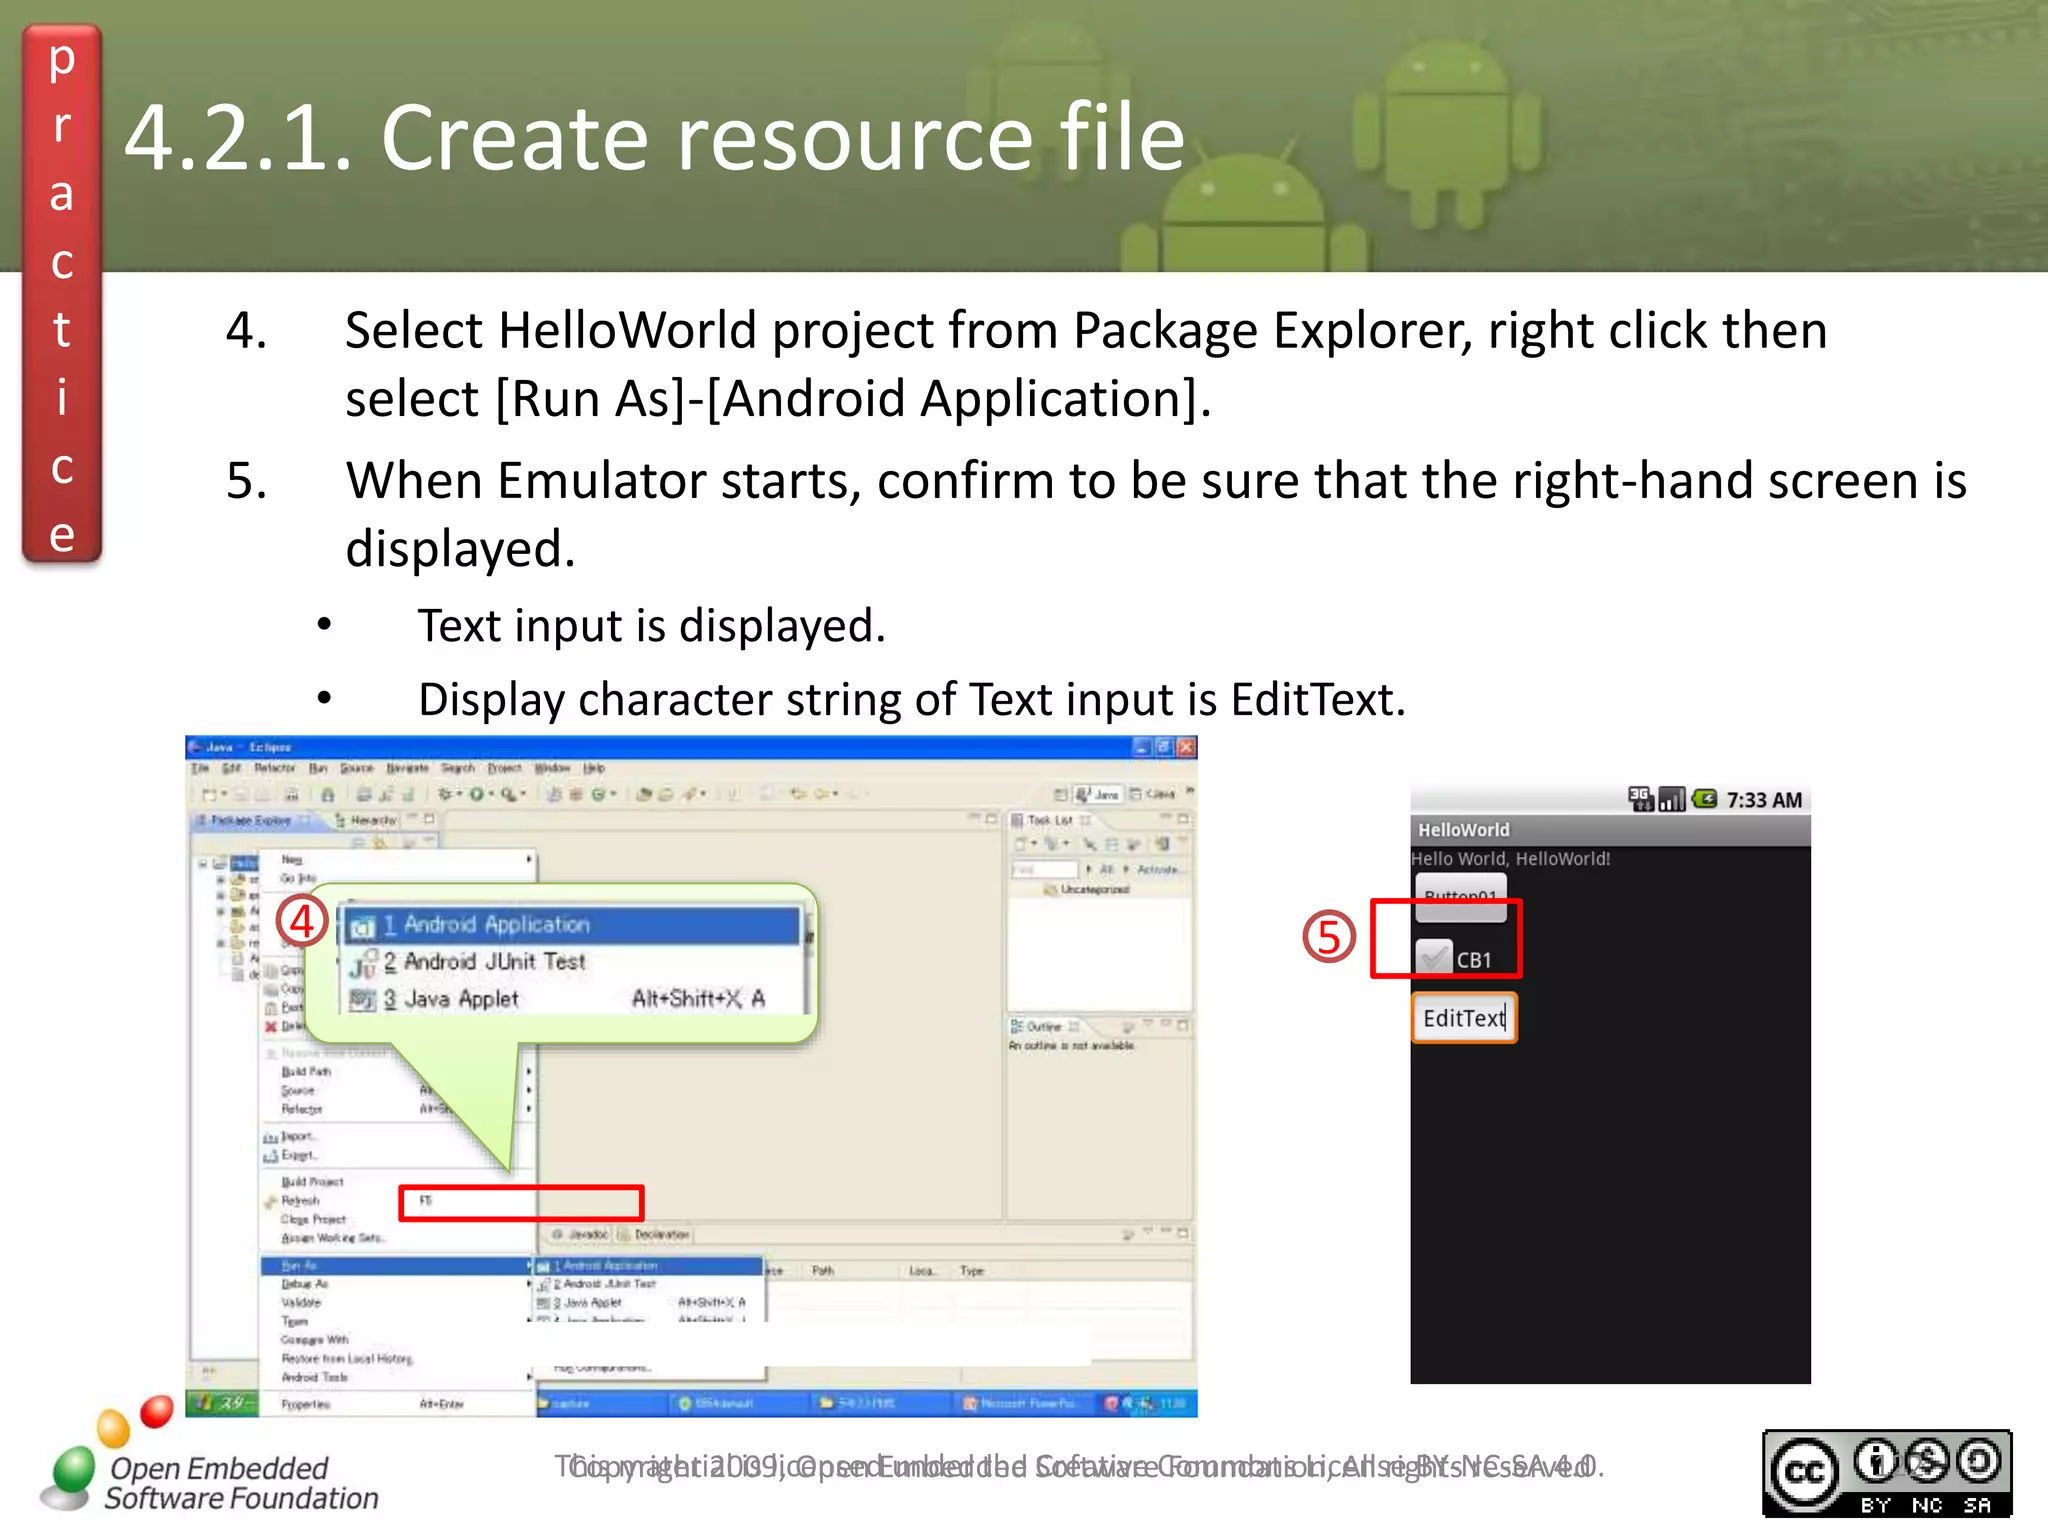The image size is (2048, 1536).
Task: Select Import in the context menu
Action: coord(396,1136)
